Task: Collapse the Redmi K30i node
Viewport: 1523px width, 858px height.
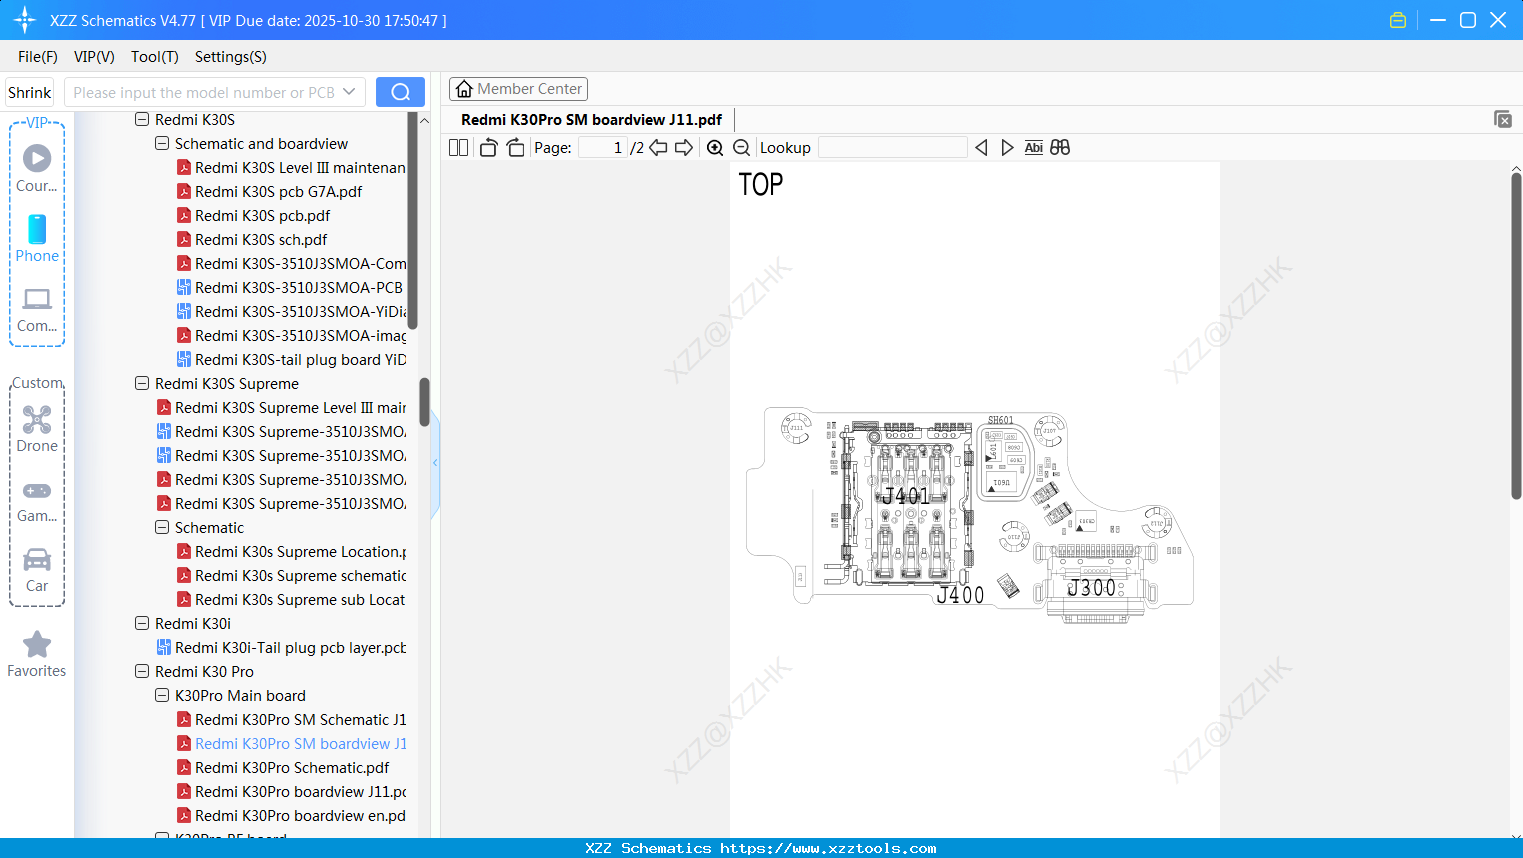Action: coord(142,624)
